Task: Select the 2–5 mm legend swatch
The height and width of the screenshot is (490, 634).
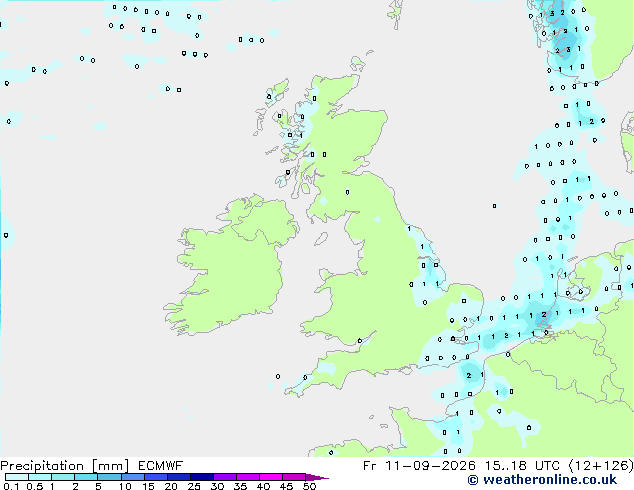Action: [86, 477]
